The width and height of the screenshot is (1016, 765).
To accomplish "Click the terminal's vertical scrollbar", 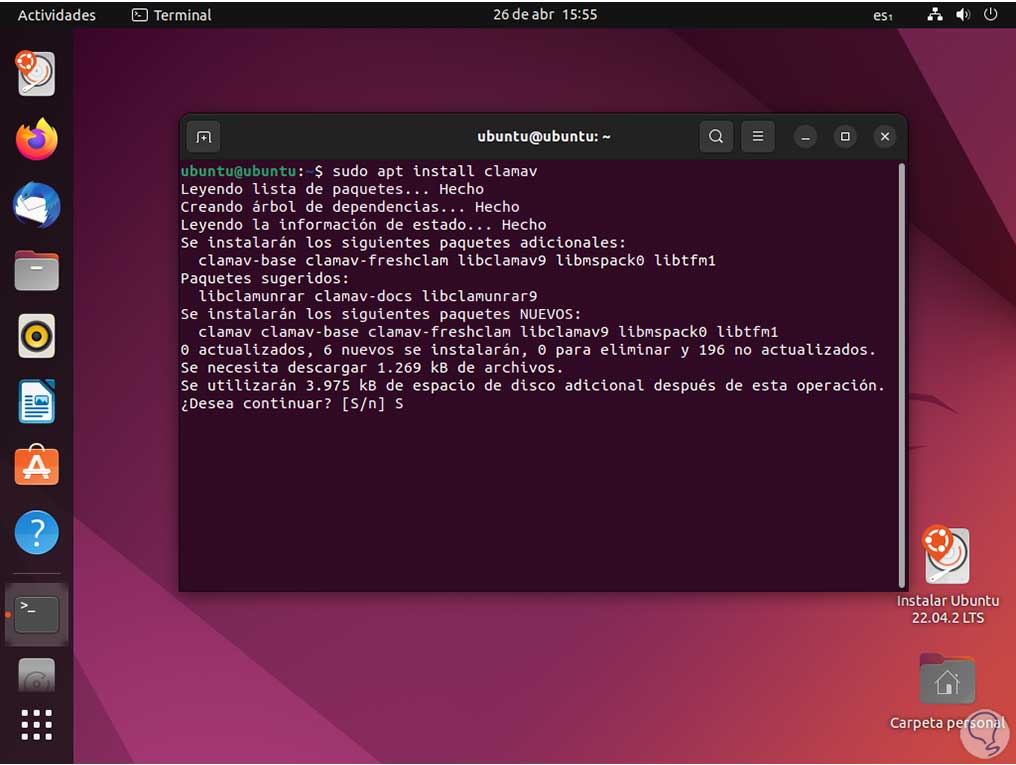I will tap(901, 376).
